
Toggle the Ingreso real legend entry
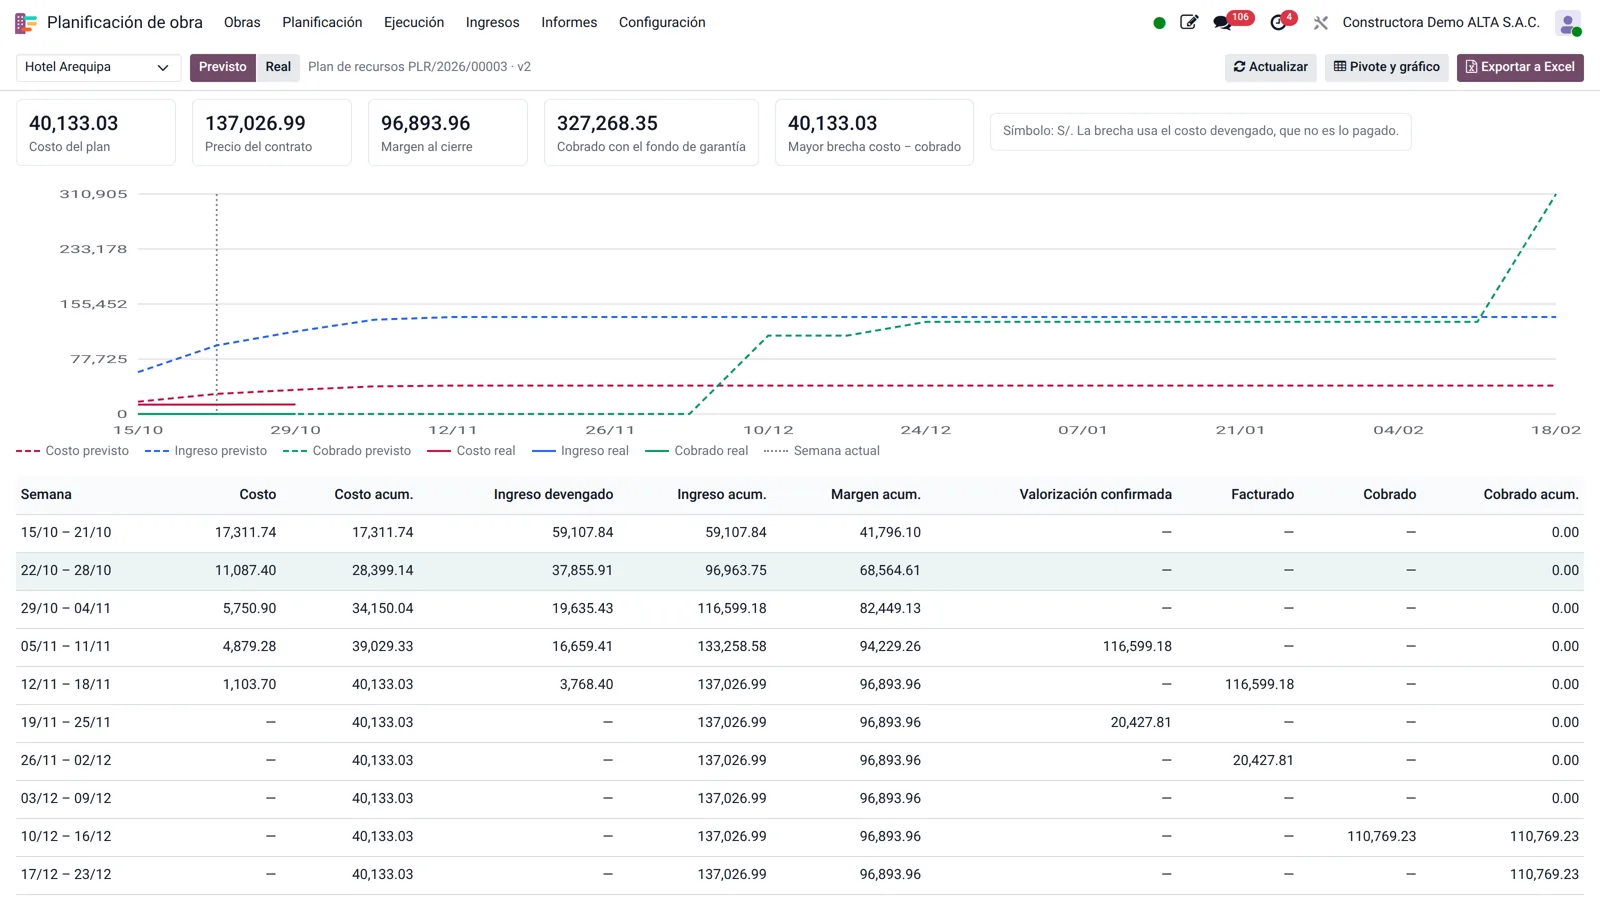coord(580,451)
